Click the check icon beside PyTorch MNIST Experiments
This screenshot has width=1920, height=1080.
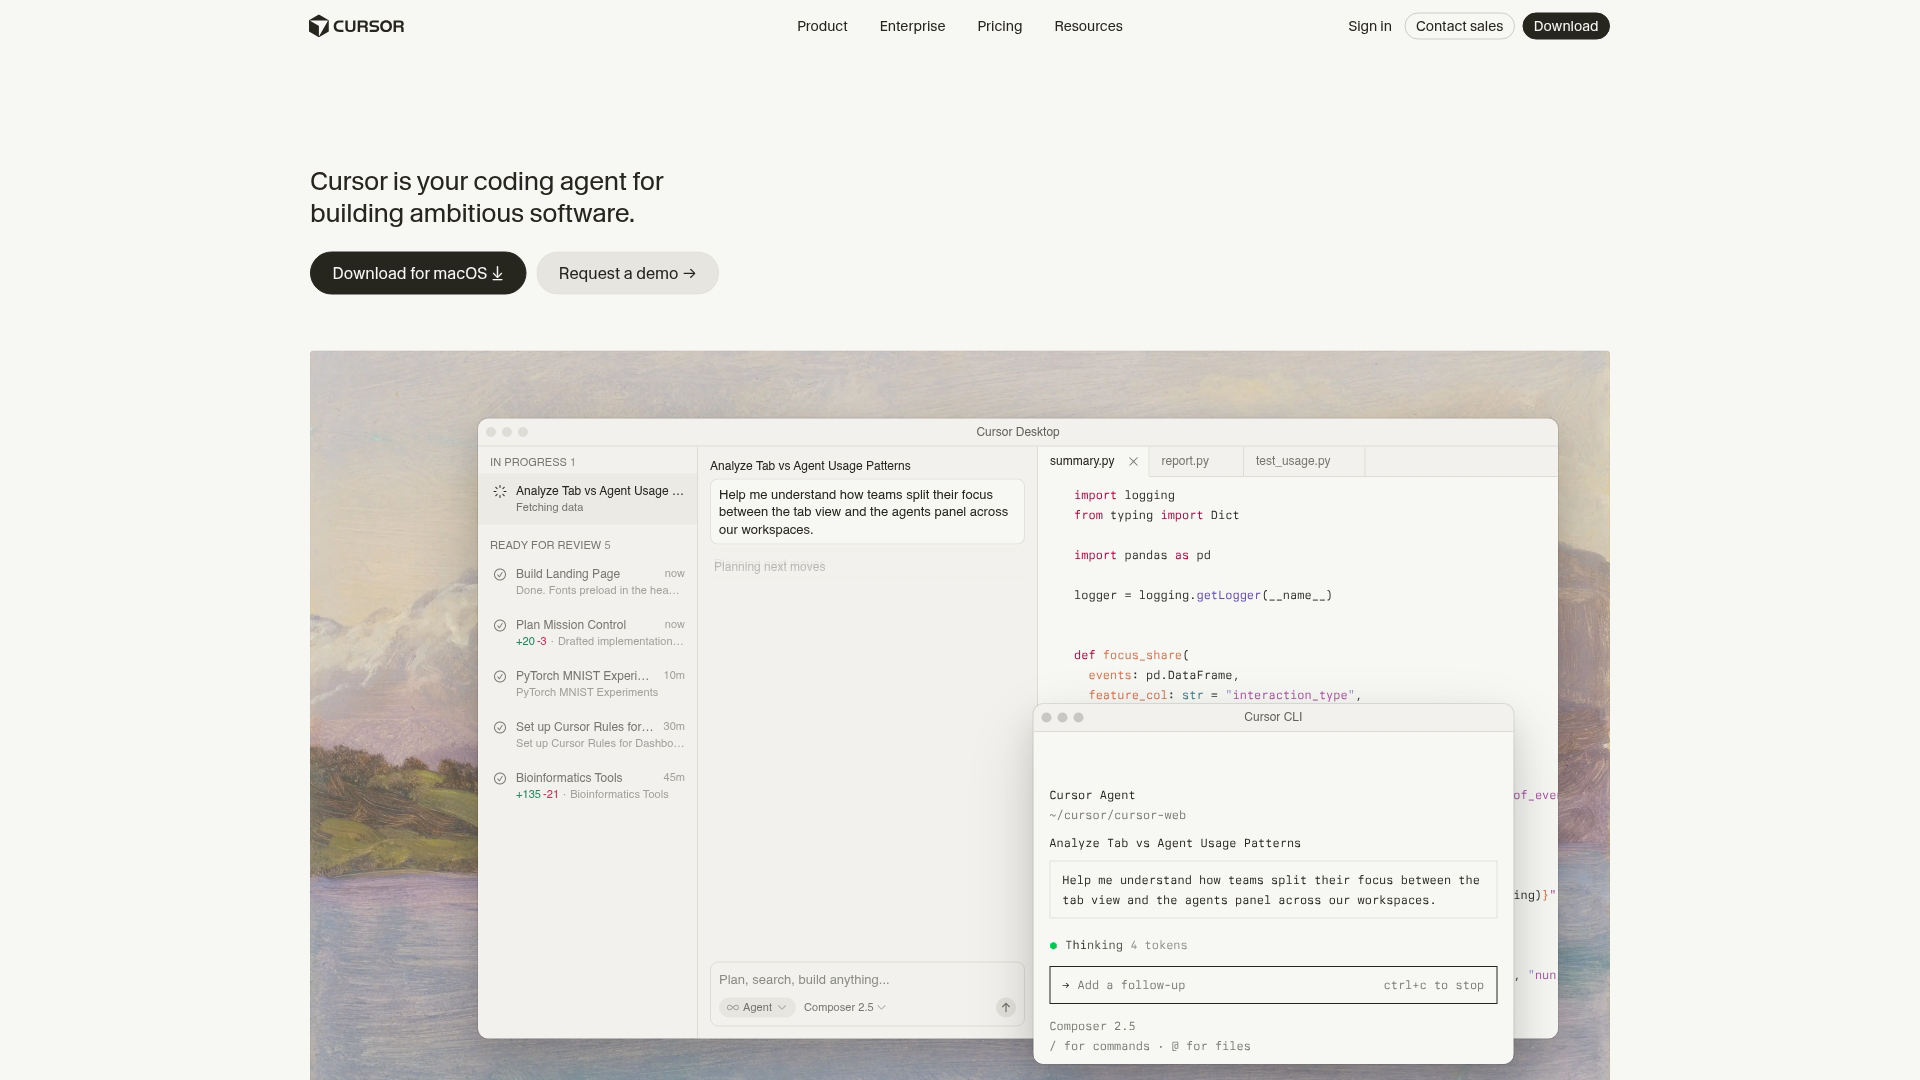[x=500, y=677]
